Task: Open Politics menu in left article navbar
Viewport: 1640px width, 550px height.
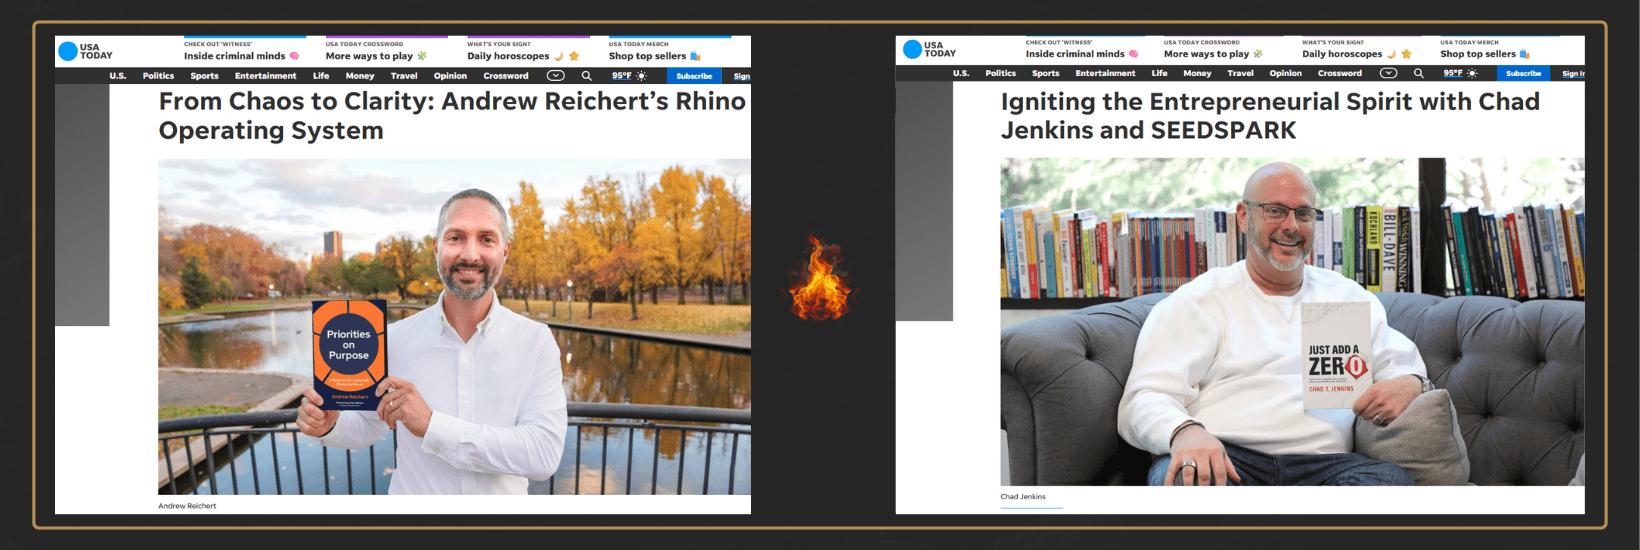Action: point(158,76)
